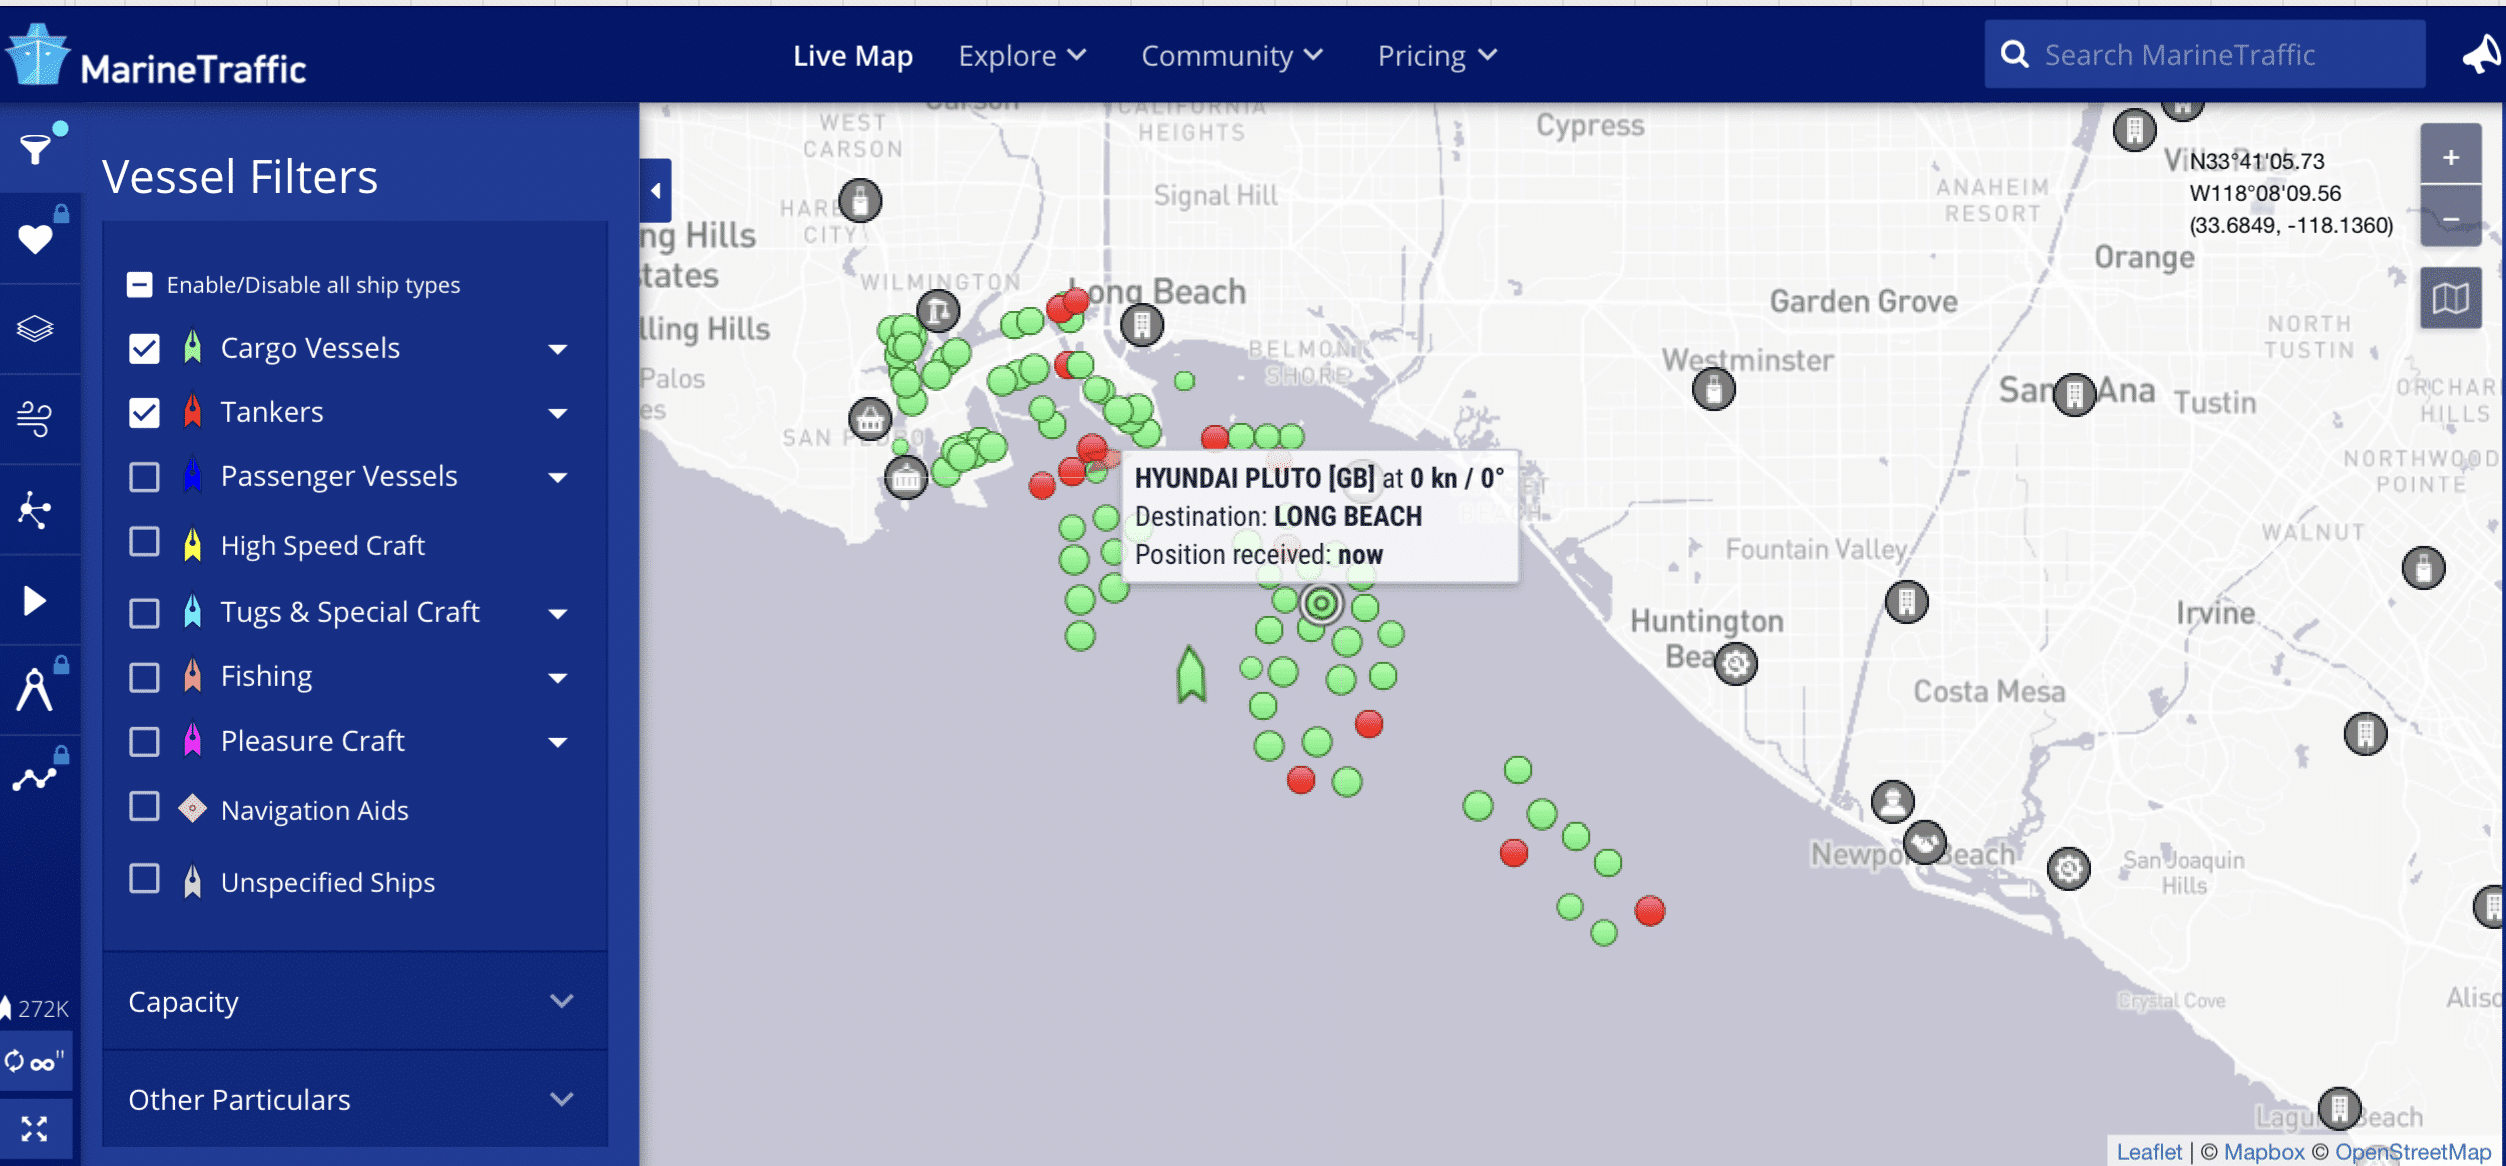2506x1166 pixels.
Task: Click the map type selector icon
Action: [x=2450, y=298]
